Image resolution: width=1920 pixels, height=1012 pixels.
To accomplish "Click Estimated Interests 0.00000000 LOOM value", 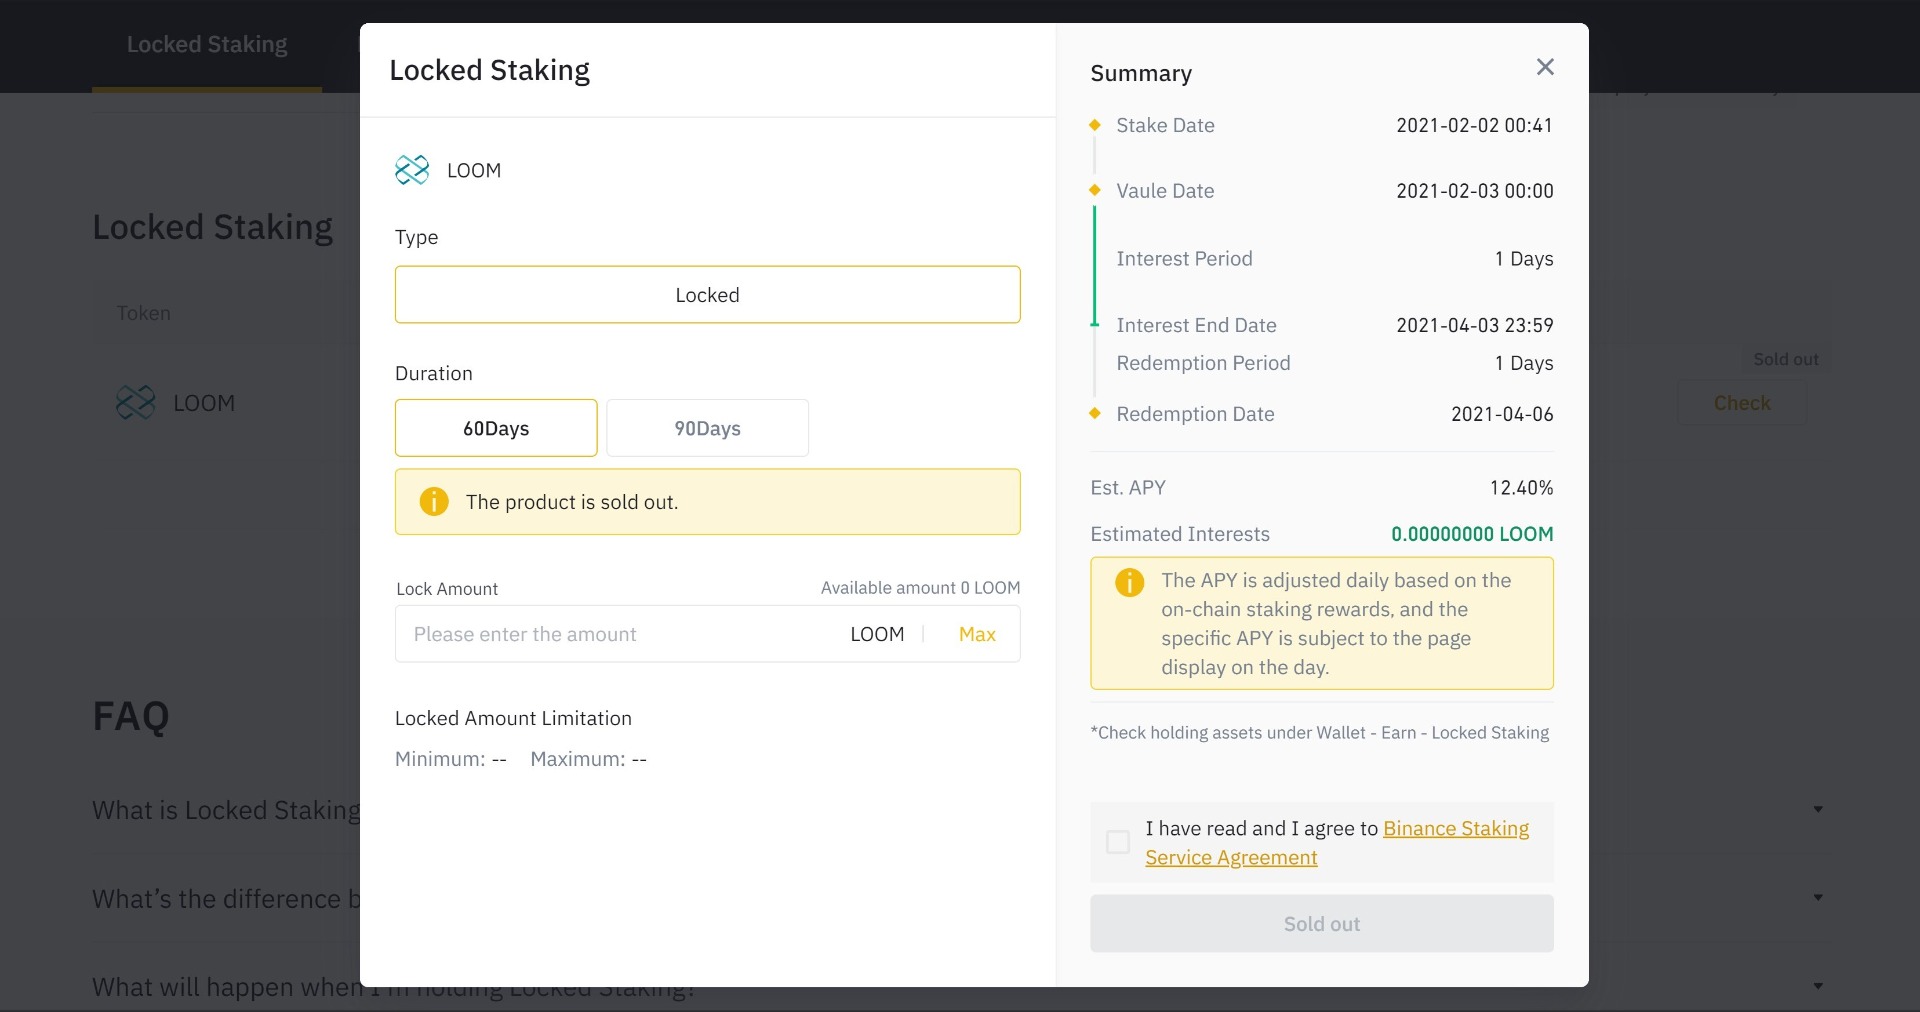I will click(x=1472, y=534).
